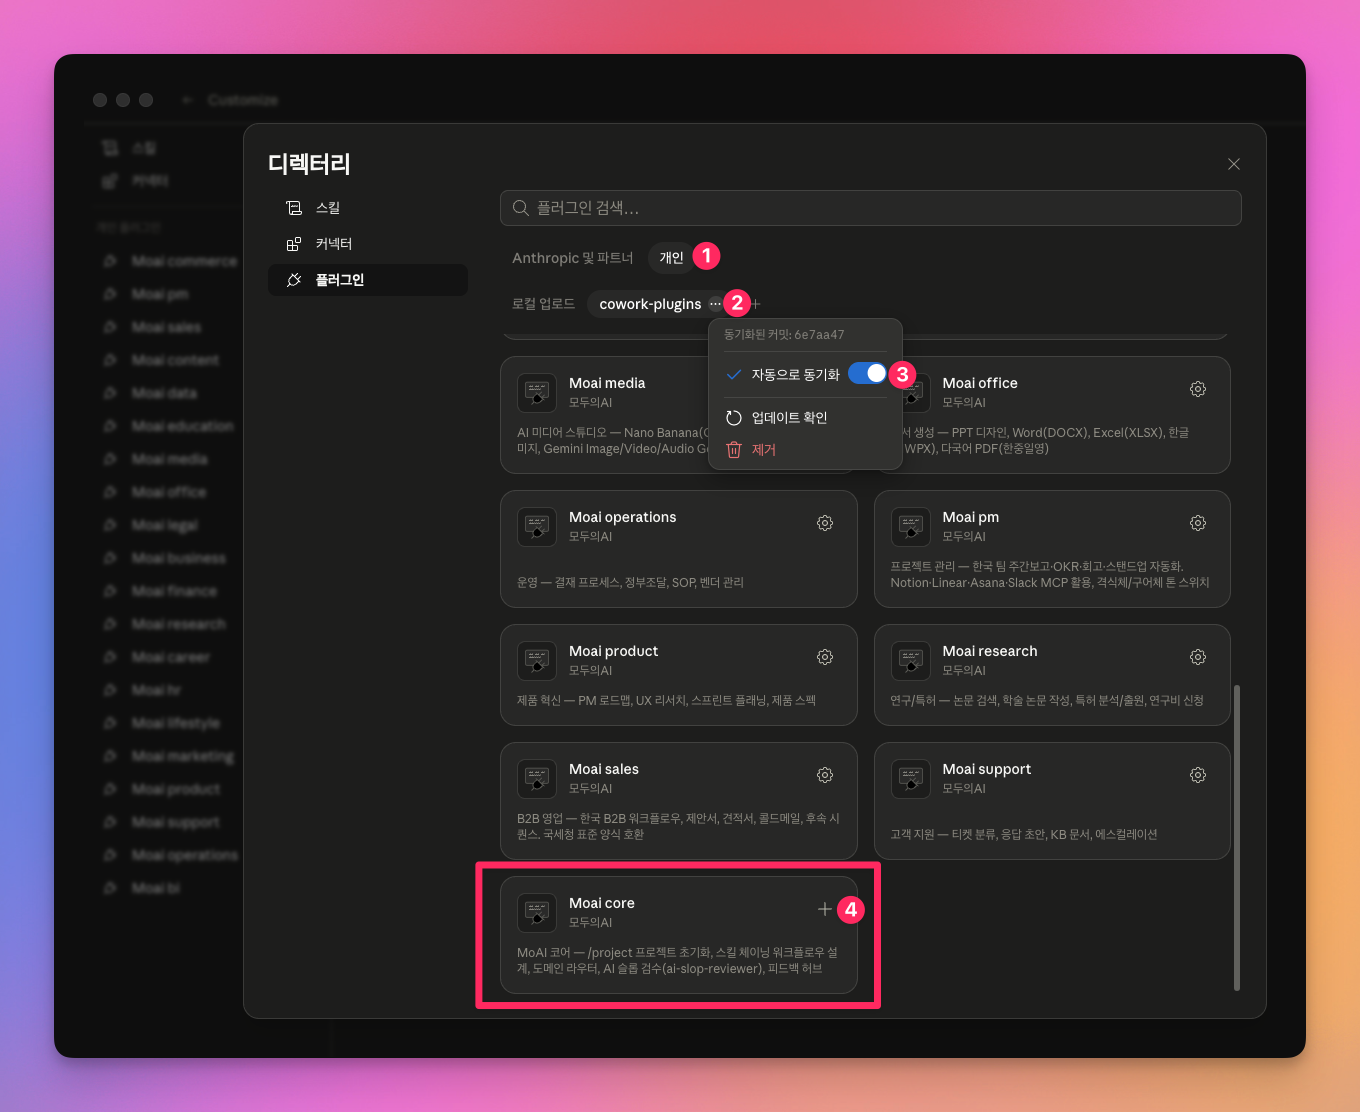Click the 커넥터 icon in directory sidebar

tap(294, 244)
